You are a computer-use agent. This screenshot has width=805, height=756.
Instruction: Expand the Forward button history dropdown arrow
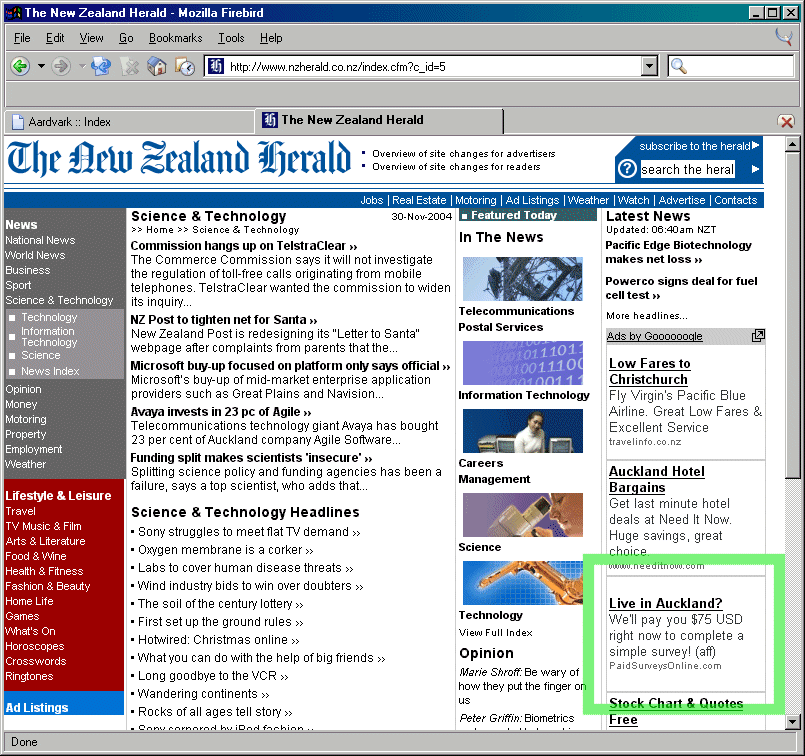coord(81,67)
